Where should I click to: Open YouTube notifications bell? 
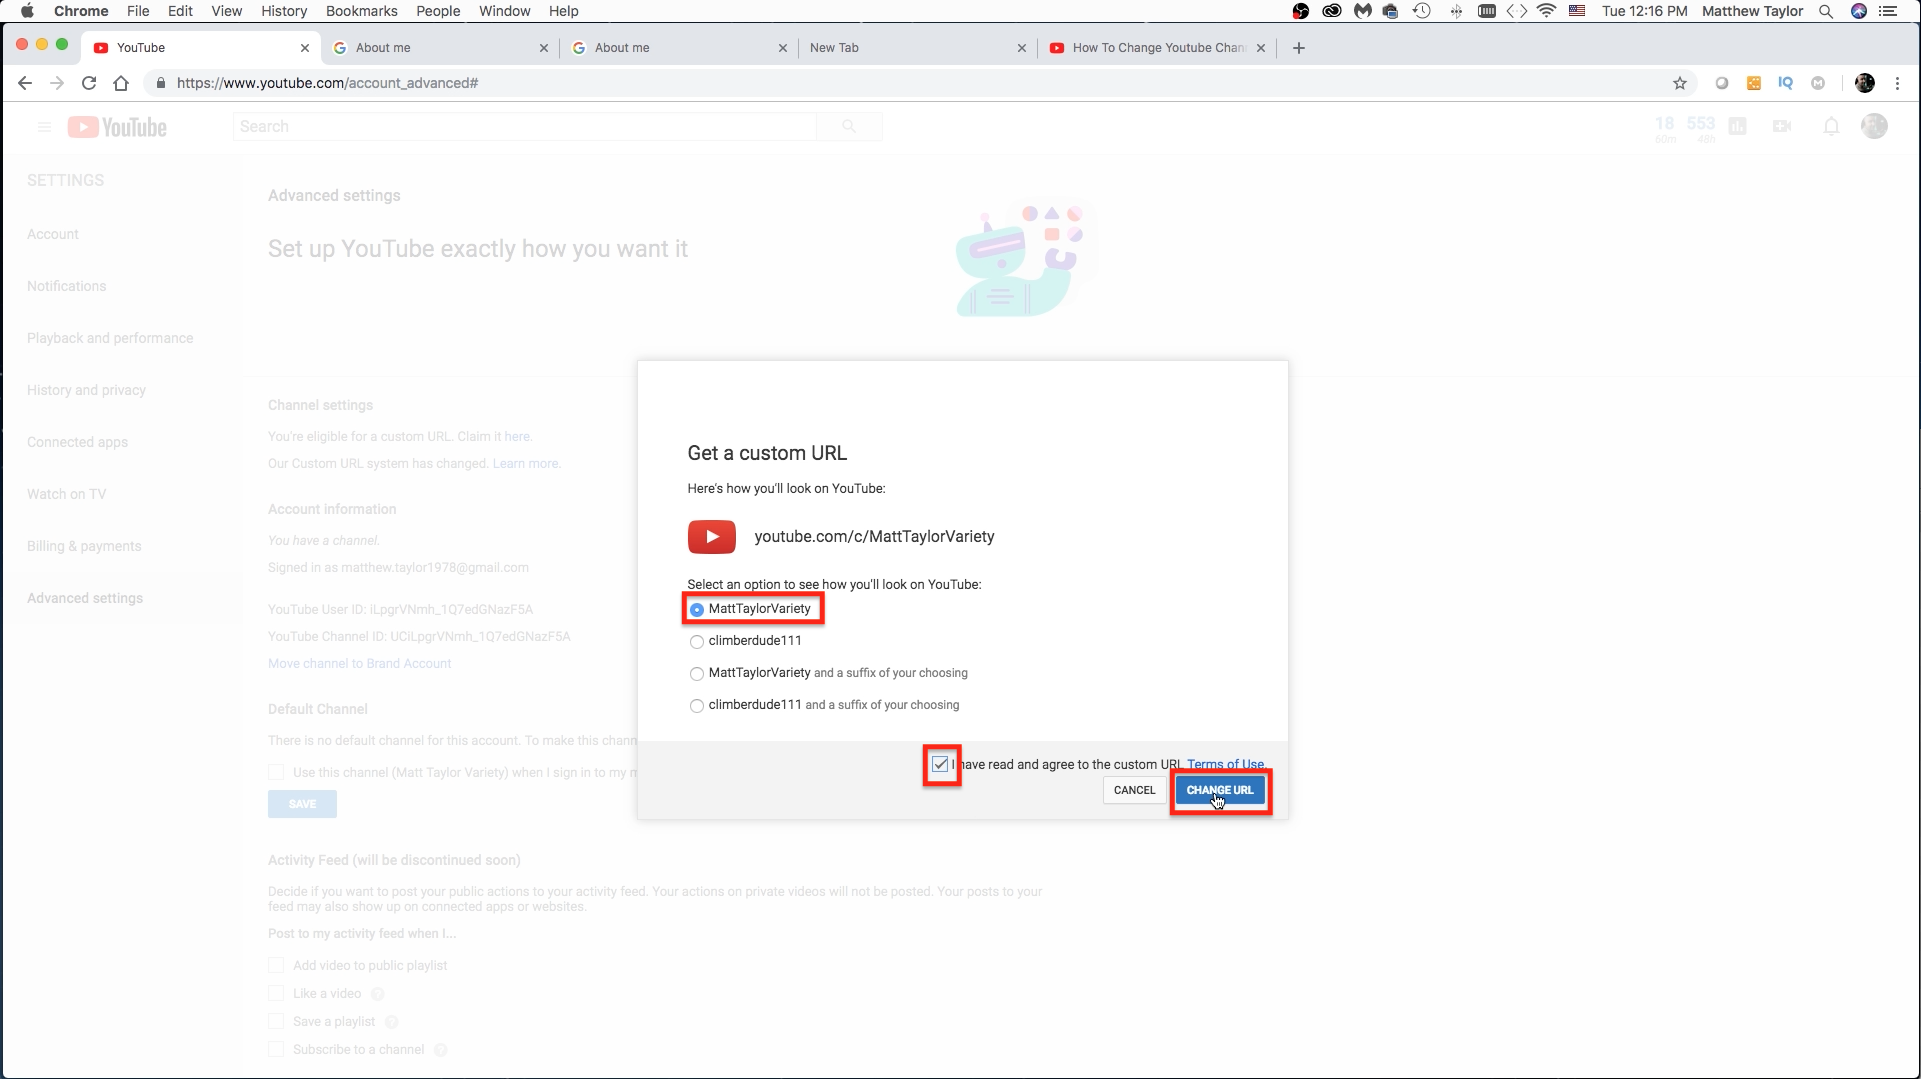point(1831,126)
